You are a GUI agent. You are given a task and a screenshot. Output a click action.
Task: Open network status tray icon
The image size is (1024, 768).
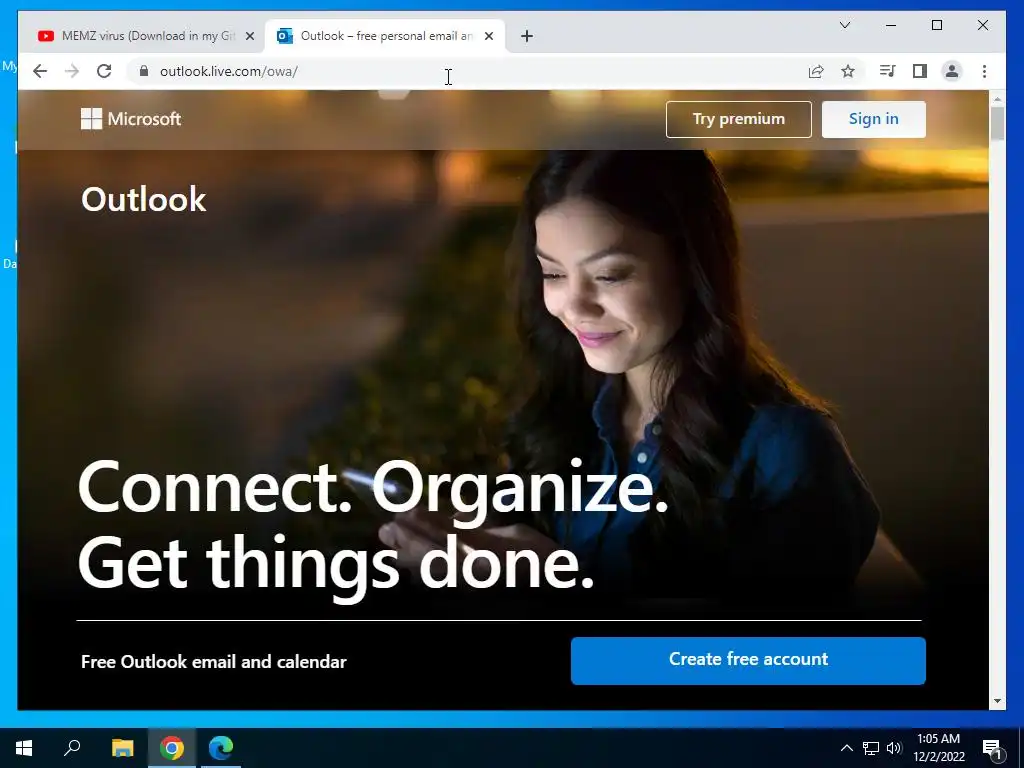pos(871,748)
